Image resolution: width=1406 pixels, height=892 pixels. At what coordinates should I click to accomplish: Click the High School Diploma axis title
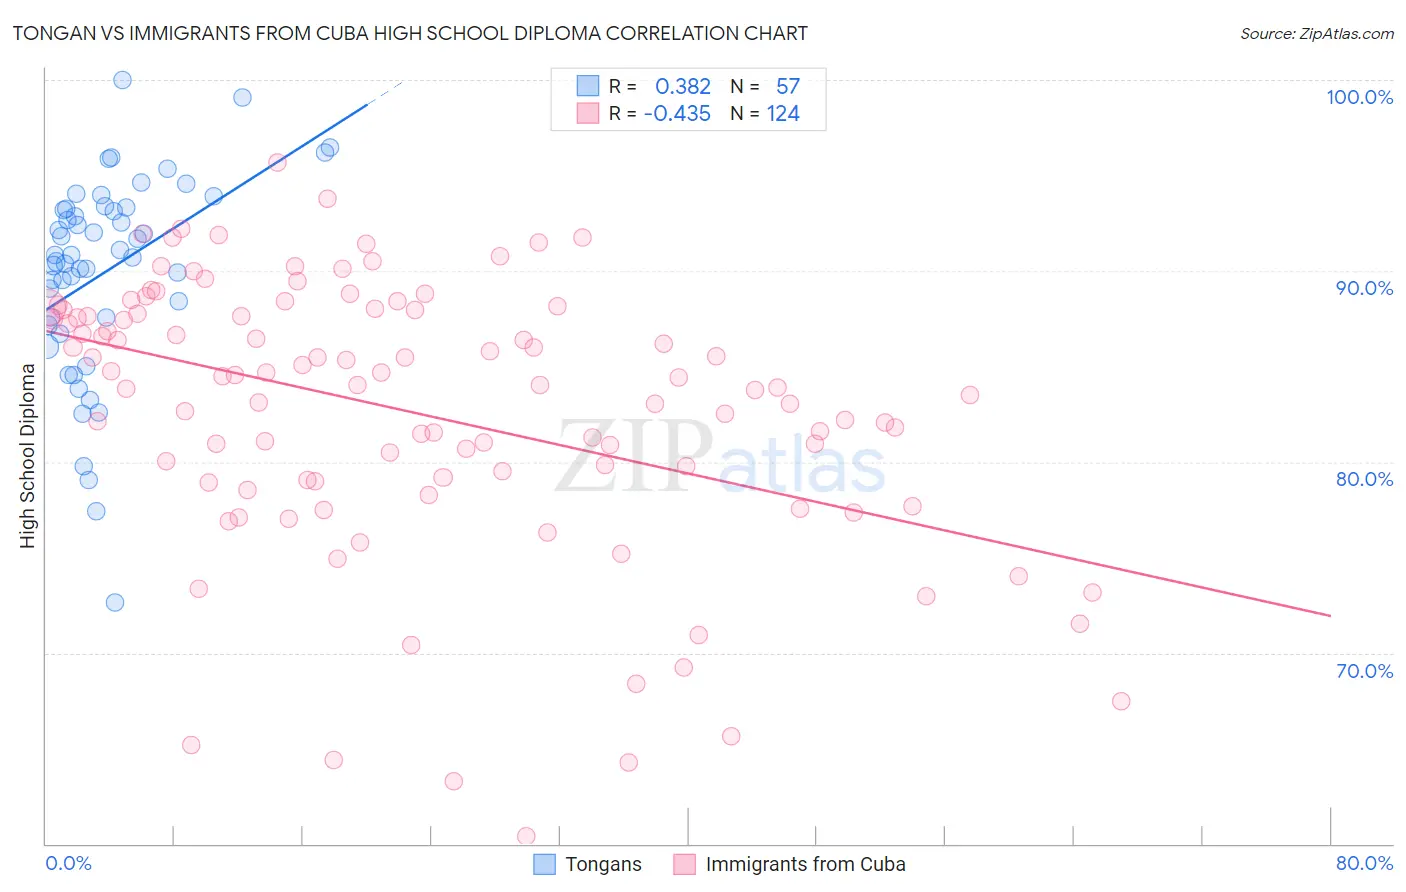click(28, 455)
